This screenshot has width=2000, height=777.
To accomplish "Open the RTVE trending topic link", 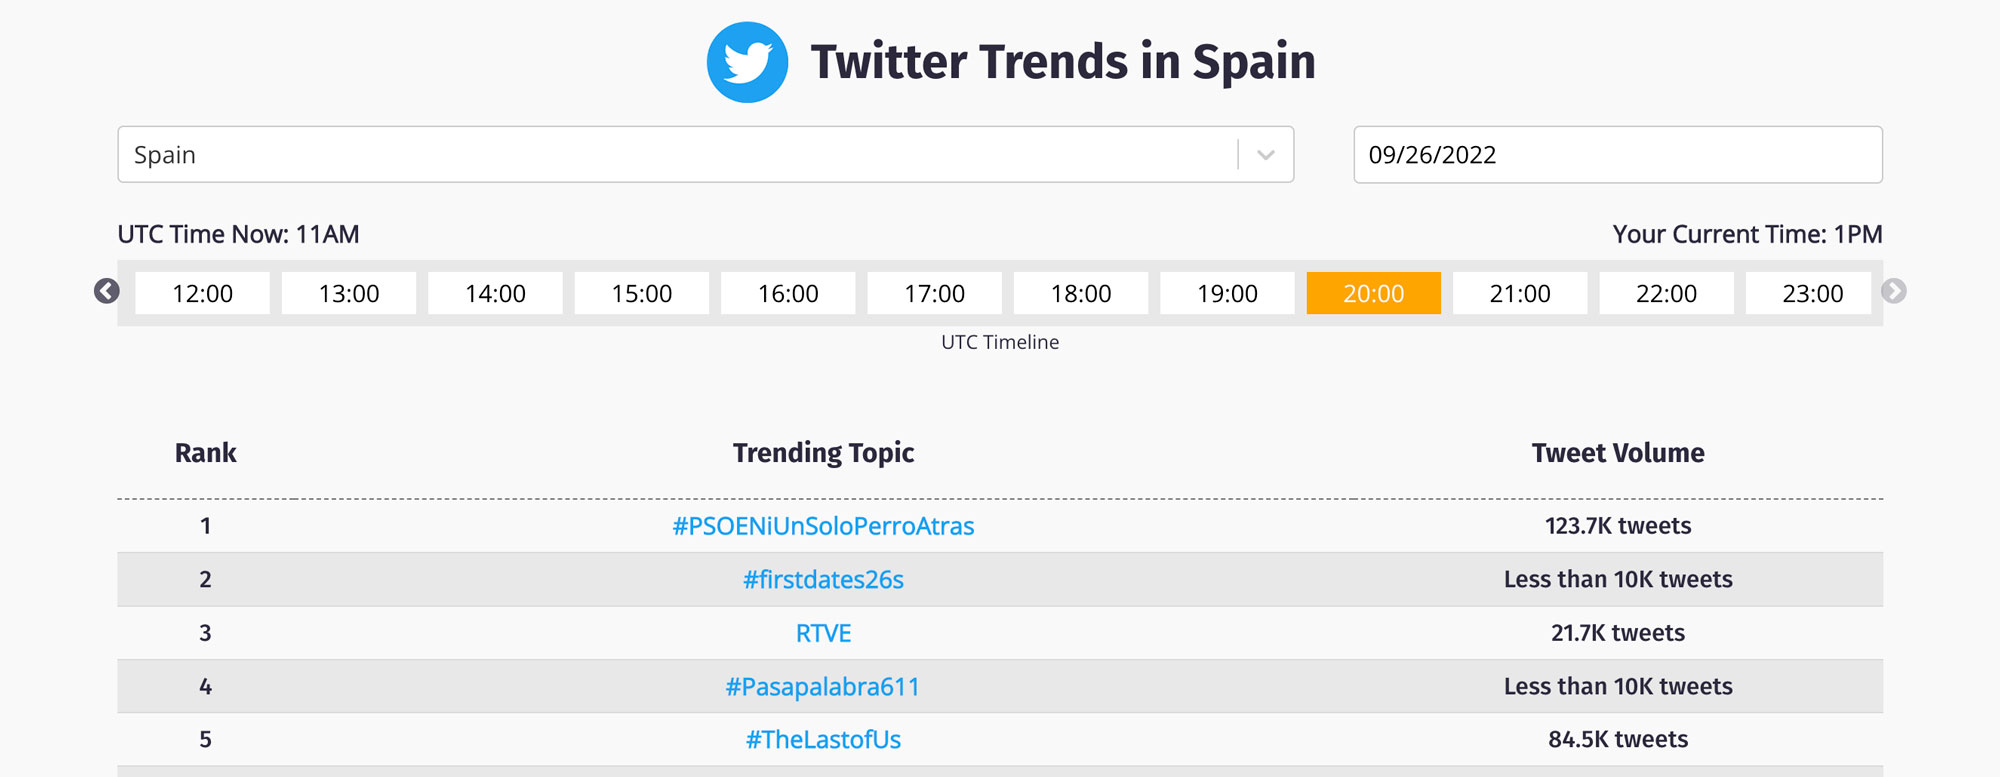I will click(x=823, y=633).
